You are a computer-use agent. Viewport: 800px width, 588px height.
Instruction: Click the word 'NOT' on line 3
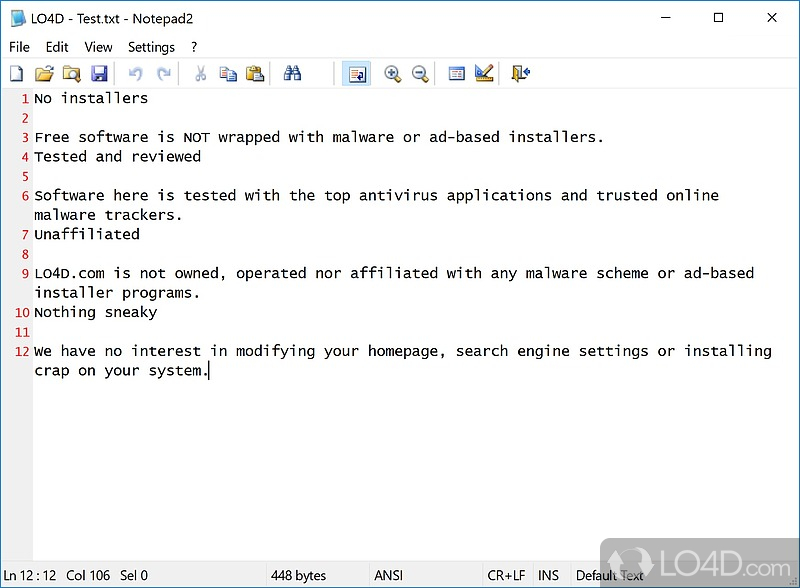pos(196,137)
